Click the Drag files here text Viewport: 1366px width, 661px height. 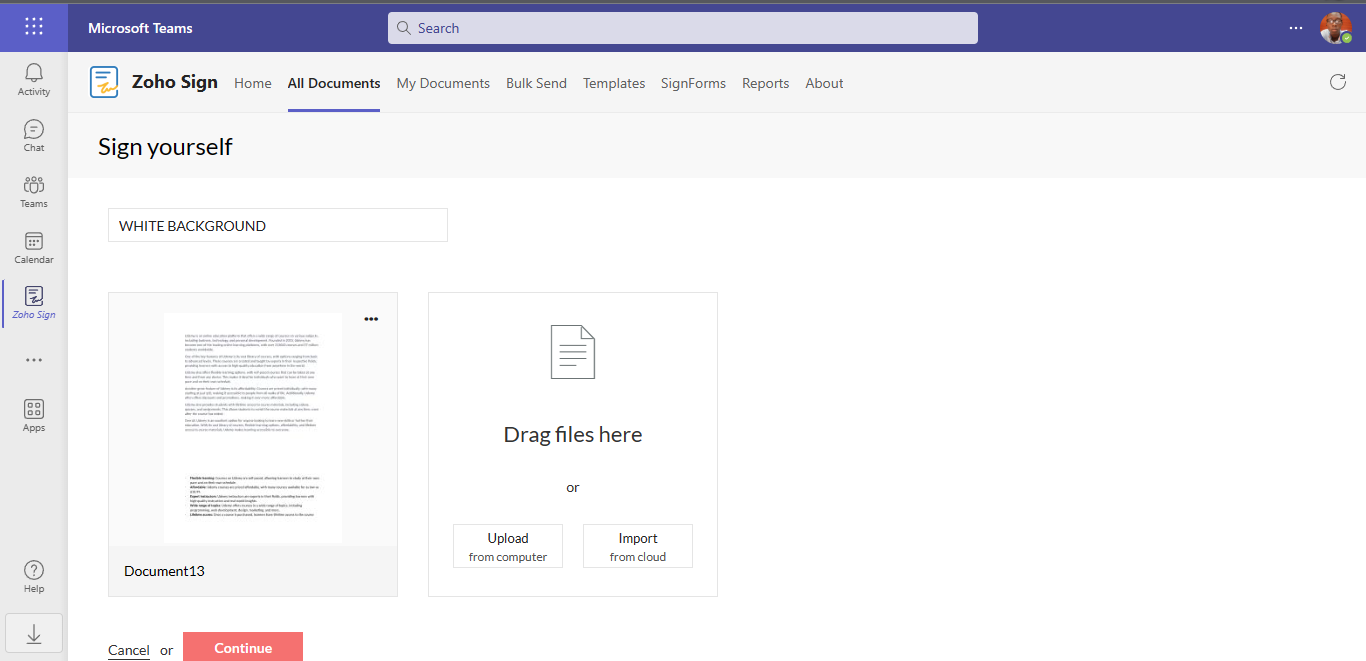coord(573,434)
